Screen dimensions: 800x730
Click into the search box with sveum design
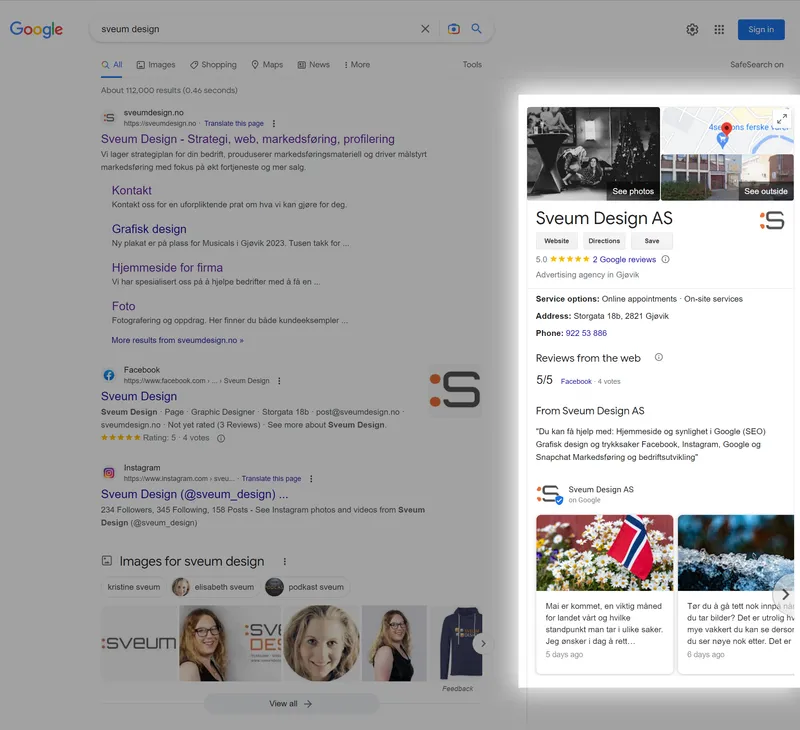[255, 29]
